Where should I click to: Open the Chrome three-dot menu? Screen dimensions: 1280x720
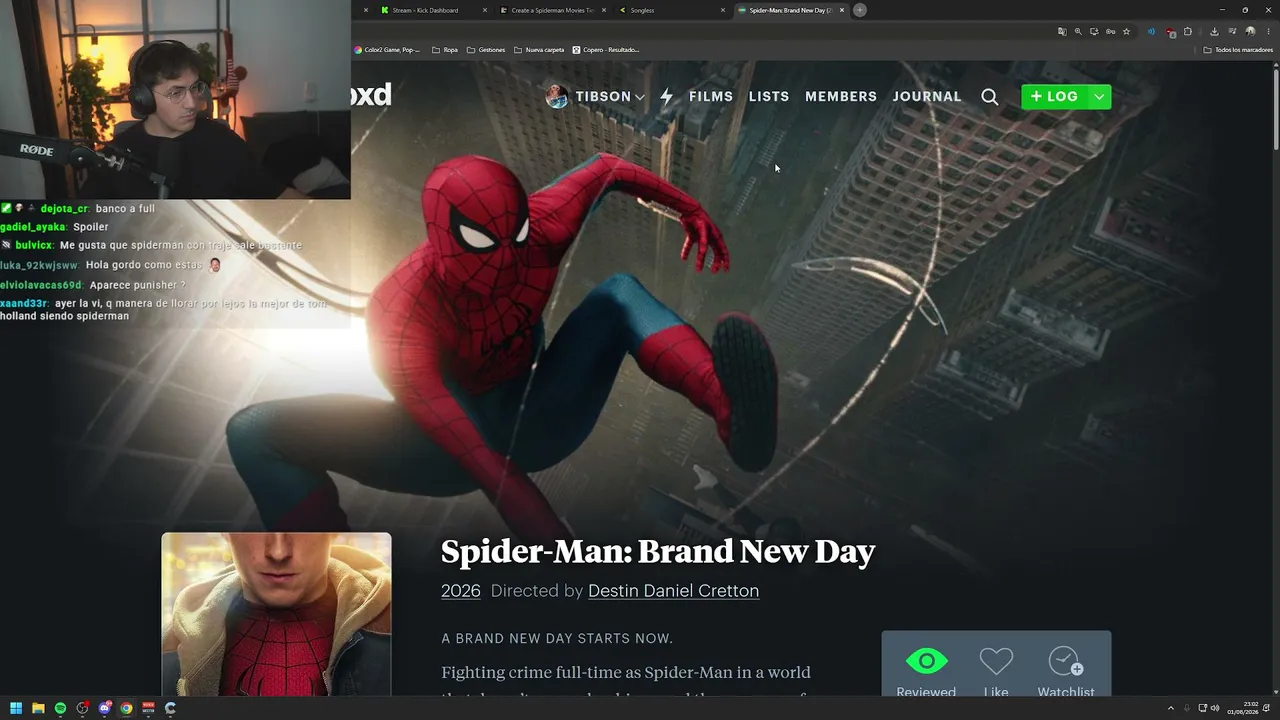(x=1268, y=32)
